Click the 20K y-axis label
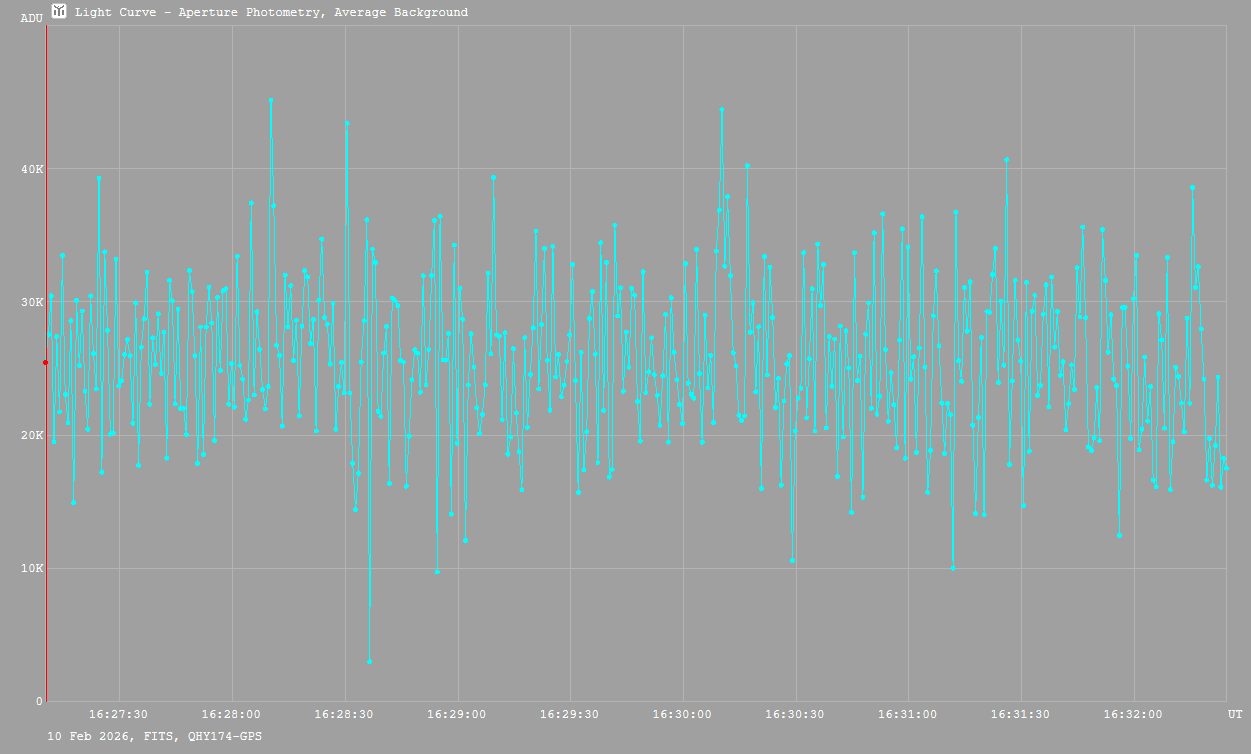Screen dimensions: 1251x754 click(32, 435)
